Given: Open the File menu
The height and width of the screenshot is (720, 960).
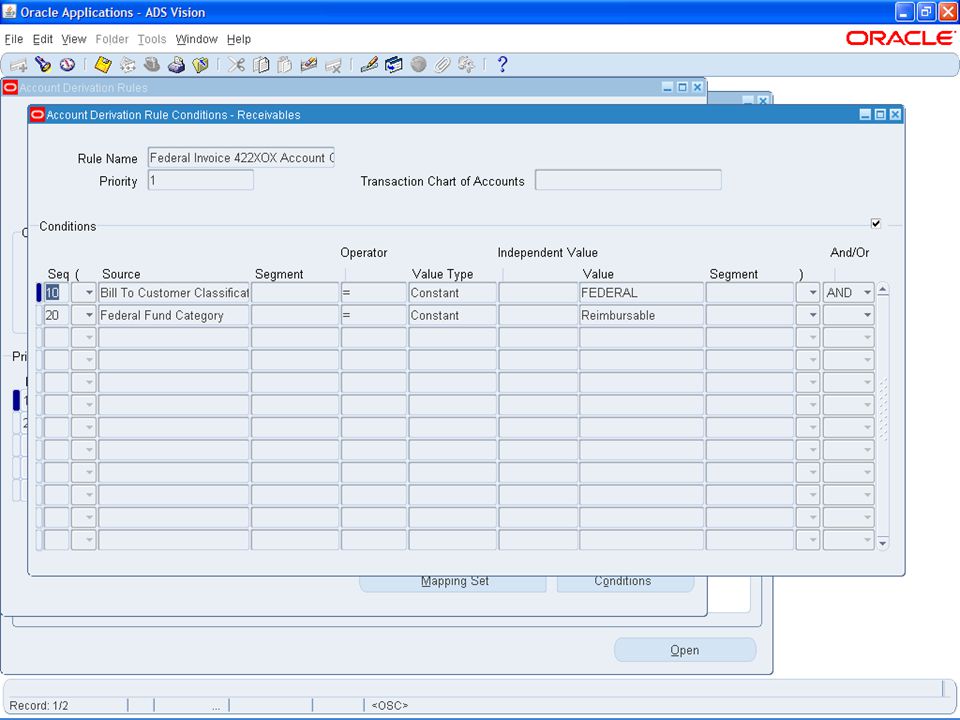Looking at the screenshot, I should [x=13, y=39].
